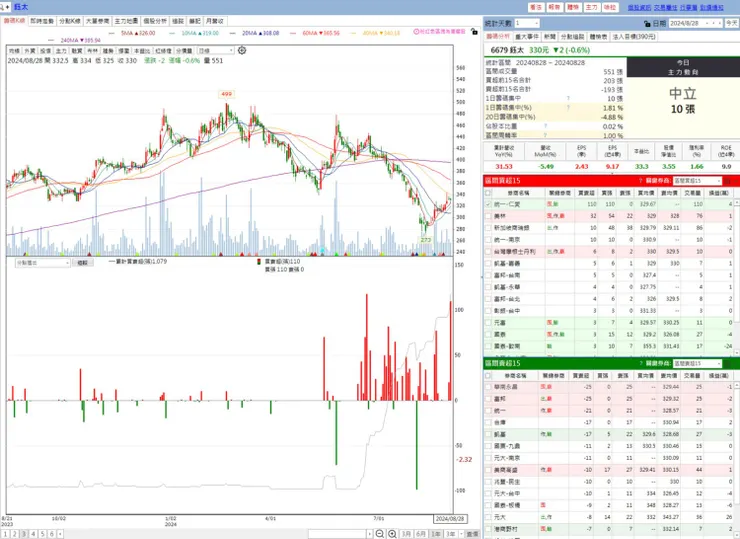Screen dimensions: 740x539
Task: Toggle select-all checkbox in buy list header
Action: pyautogui.click(x=488, y=193)
